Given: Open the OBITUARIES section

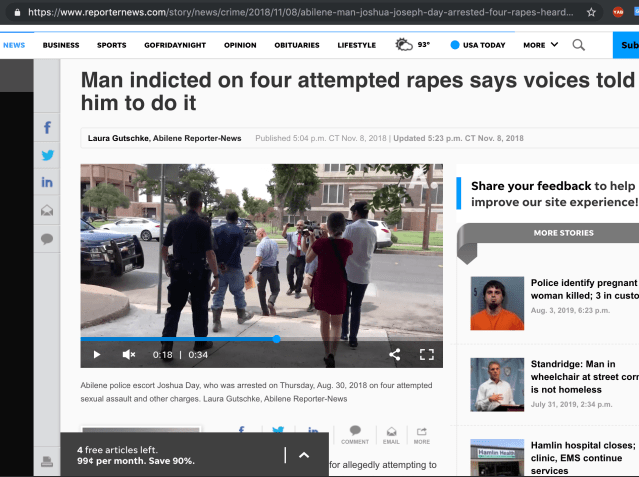Looking at the screenshot, I should (297, 45).
